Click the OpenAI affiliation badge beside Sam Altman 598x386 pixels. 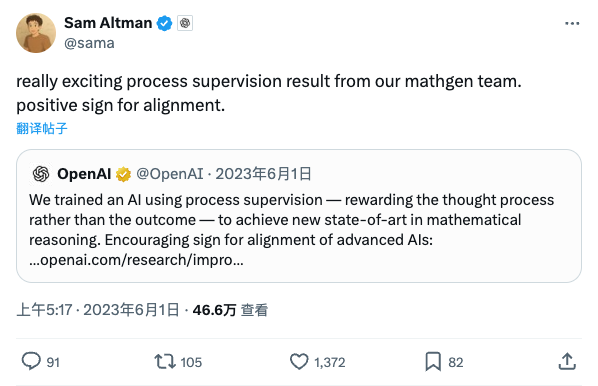(185, 23)
